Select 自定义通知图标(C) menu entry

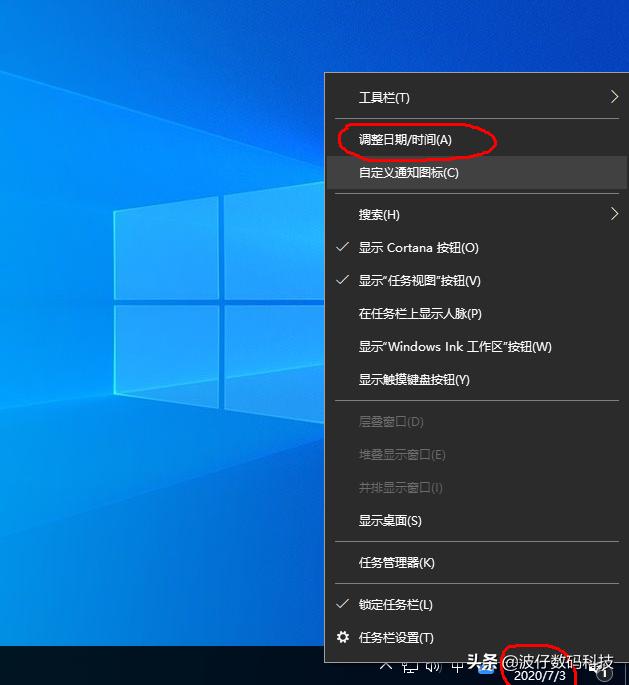point(476,173)
